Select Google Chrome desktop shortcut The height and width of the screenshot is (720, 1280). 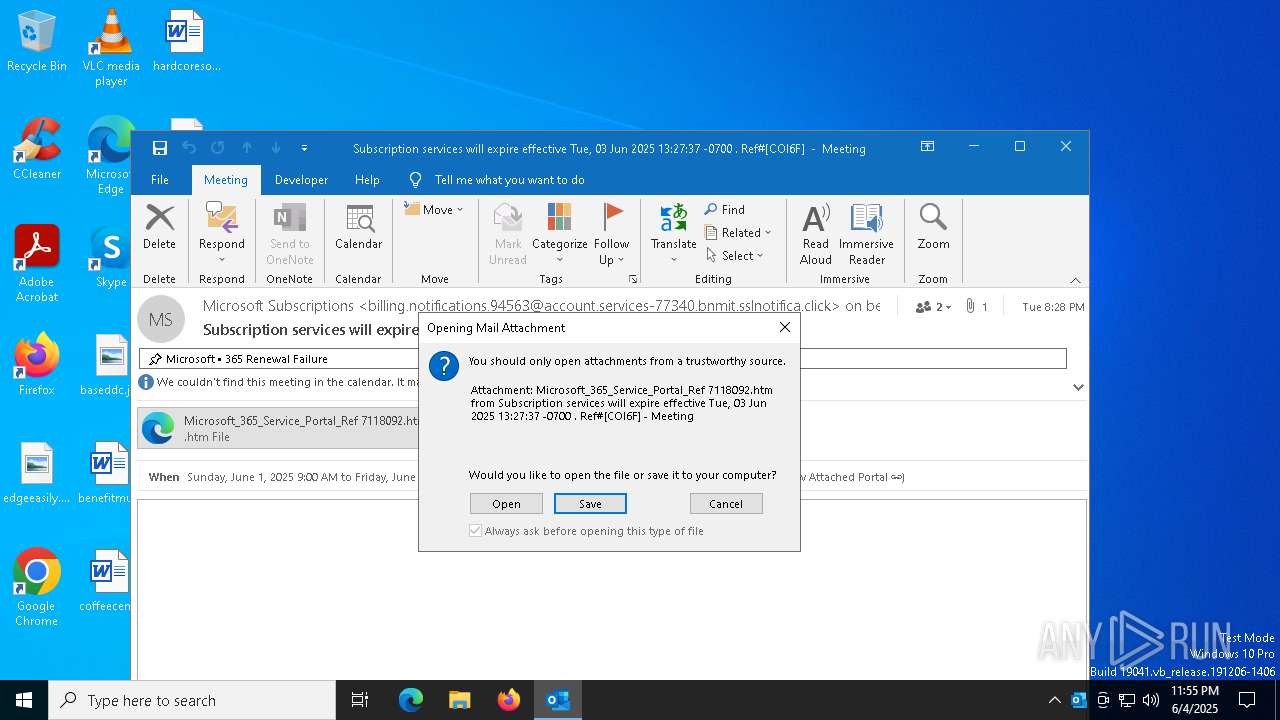(x=37, y=587)
